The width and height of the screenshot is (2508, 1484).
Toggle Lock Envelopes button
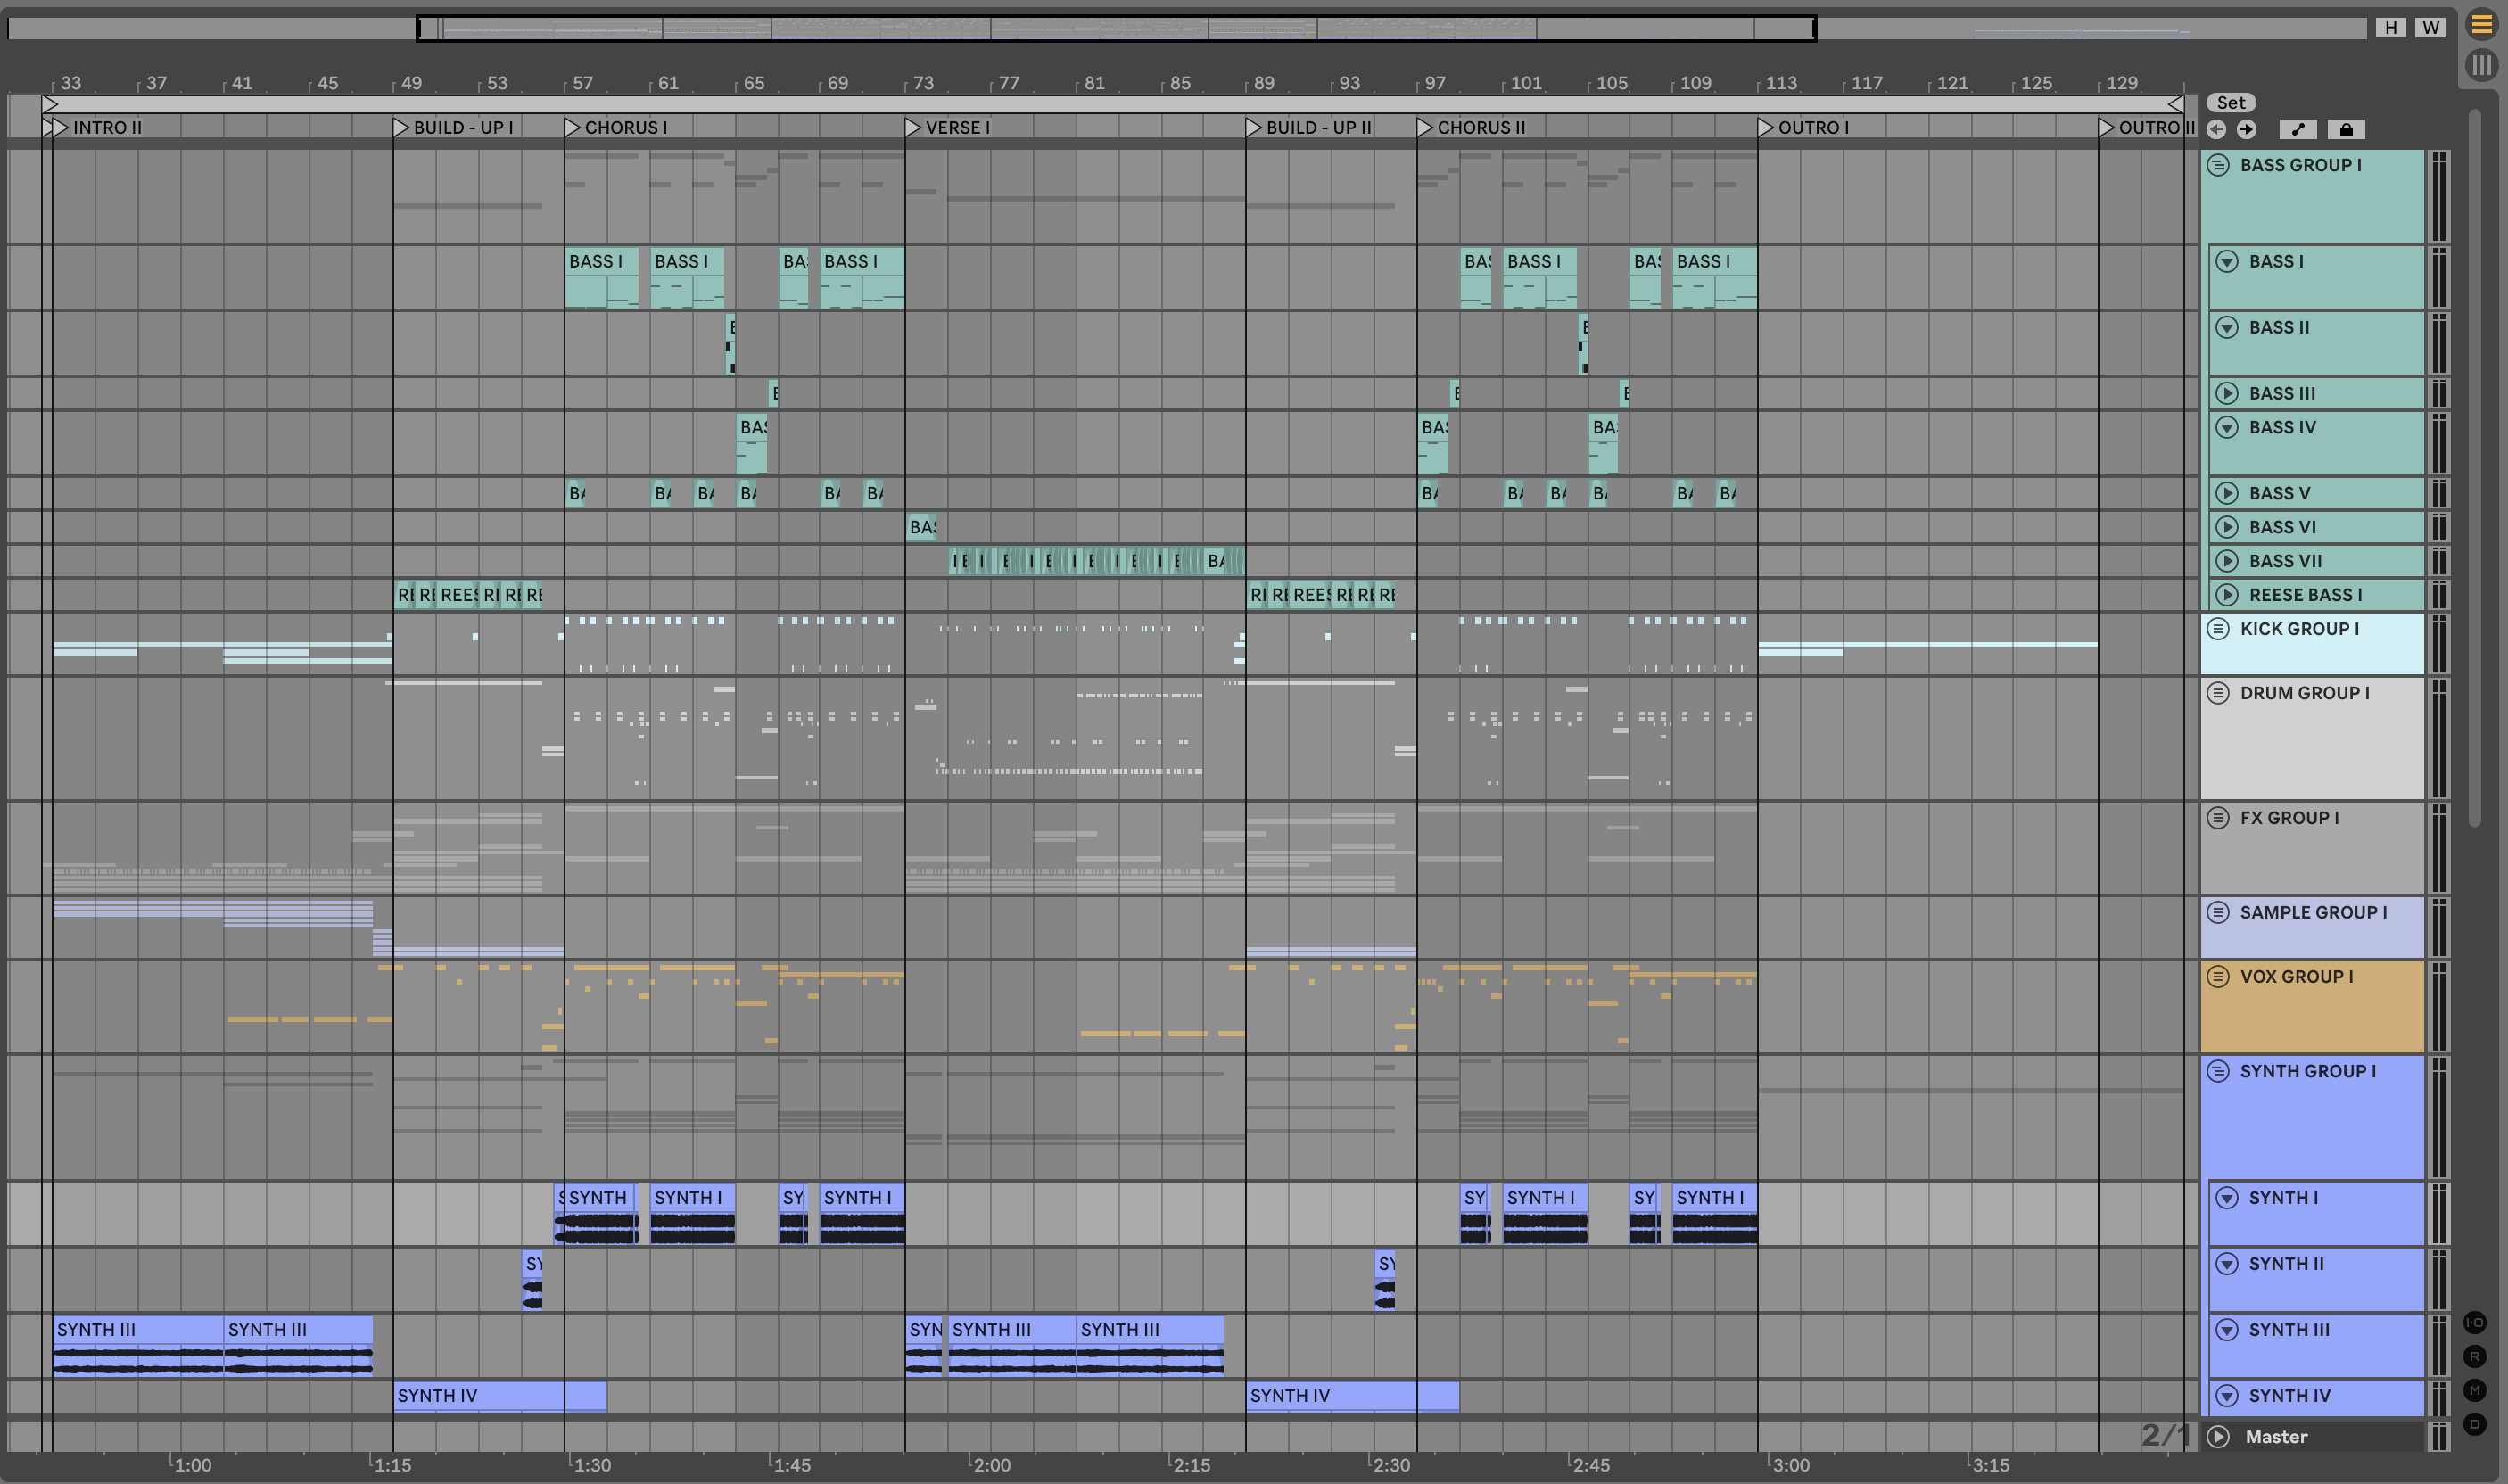point(2346,129)
